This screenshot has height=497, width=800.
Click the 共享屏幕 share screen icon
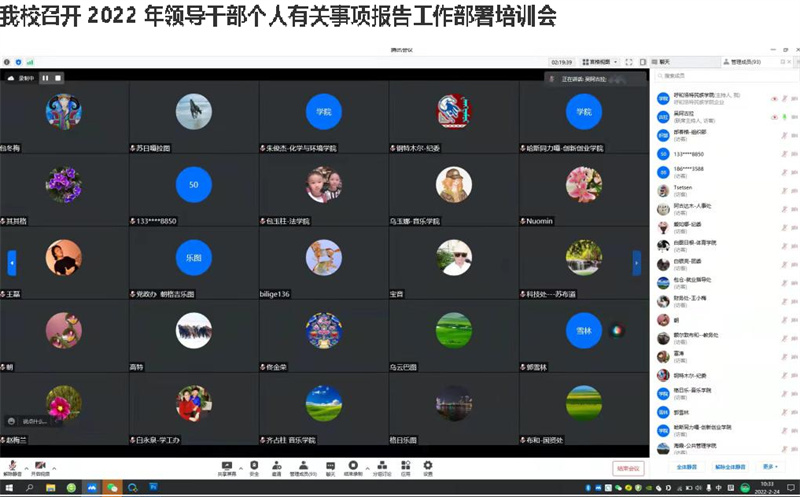click(x=227, y=466)
